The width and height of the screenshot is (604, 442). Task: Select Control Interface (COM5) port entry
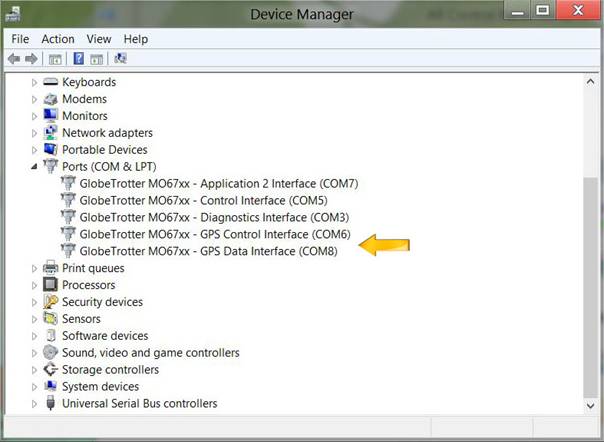coord(203,200)
